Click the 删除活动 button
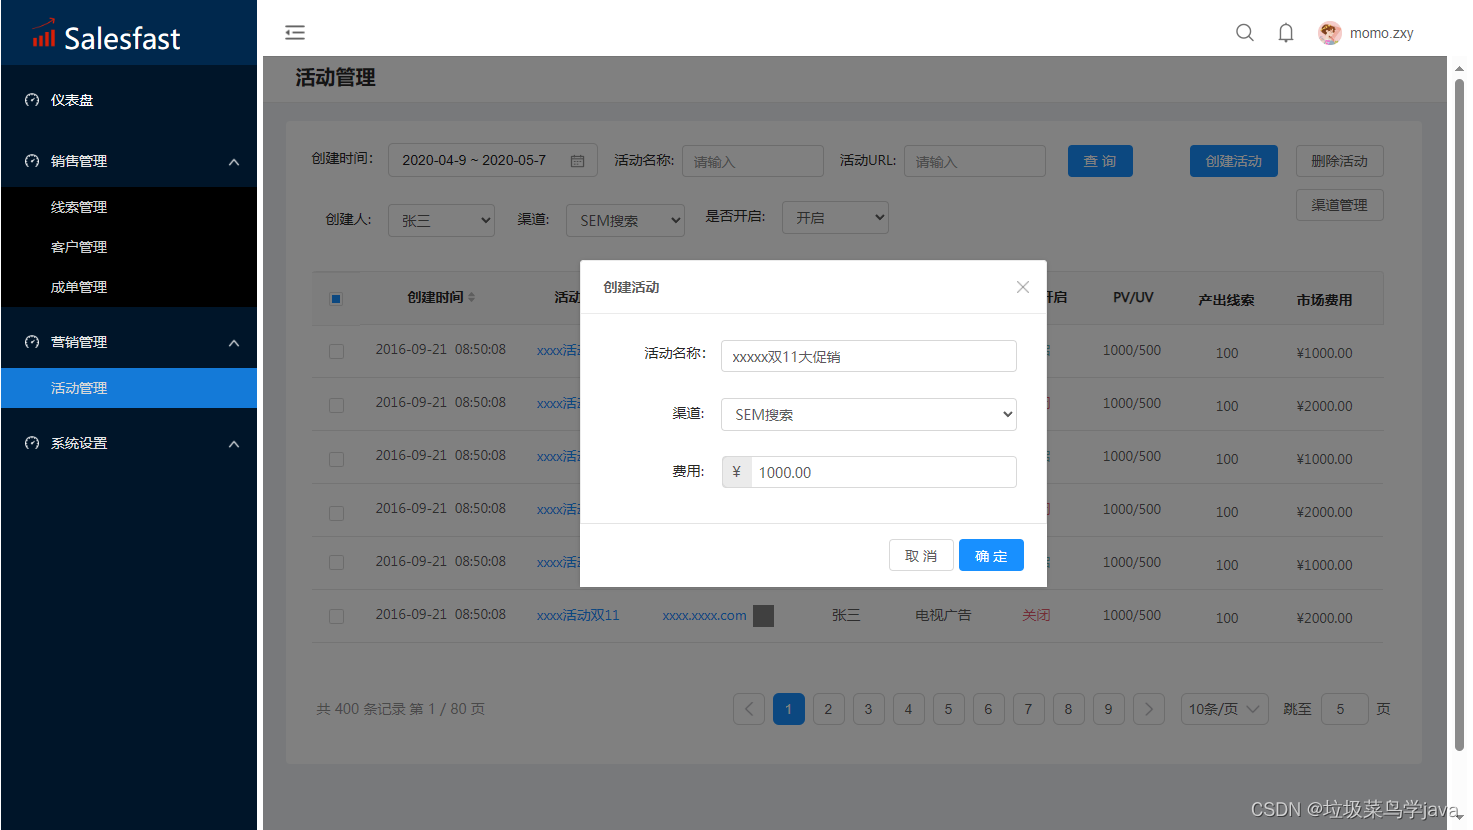The image size is (1473, 830). 1339,161
